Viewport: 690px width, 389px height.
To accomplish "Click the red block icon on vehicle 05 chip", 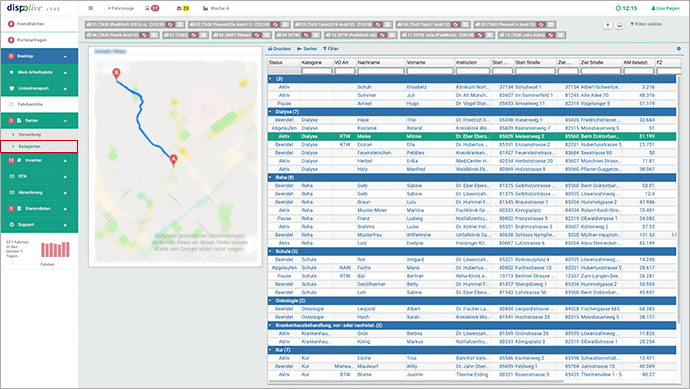I will [x=541, y=25].
